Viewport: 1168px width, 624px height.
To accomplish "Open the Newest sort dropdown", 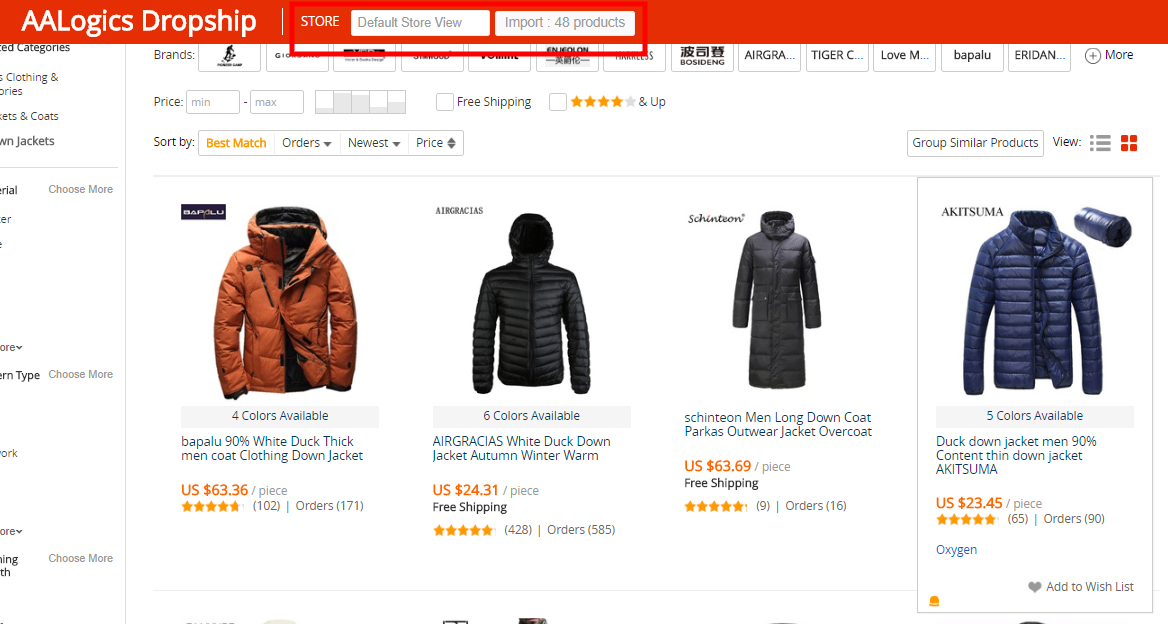I will 374,143.
